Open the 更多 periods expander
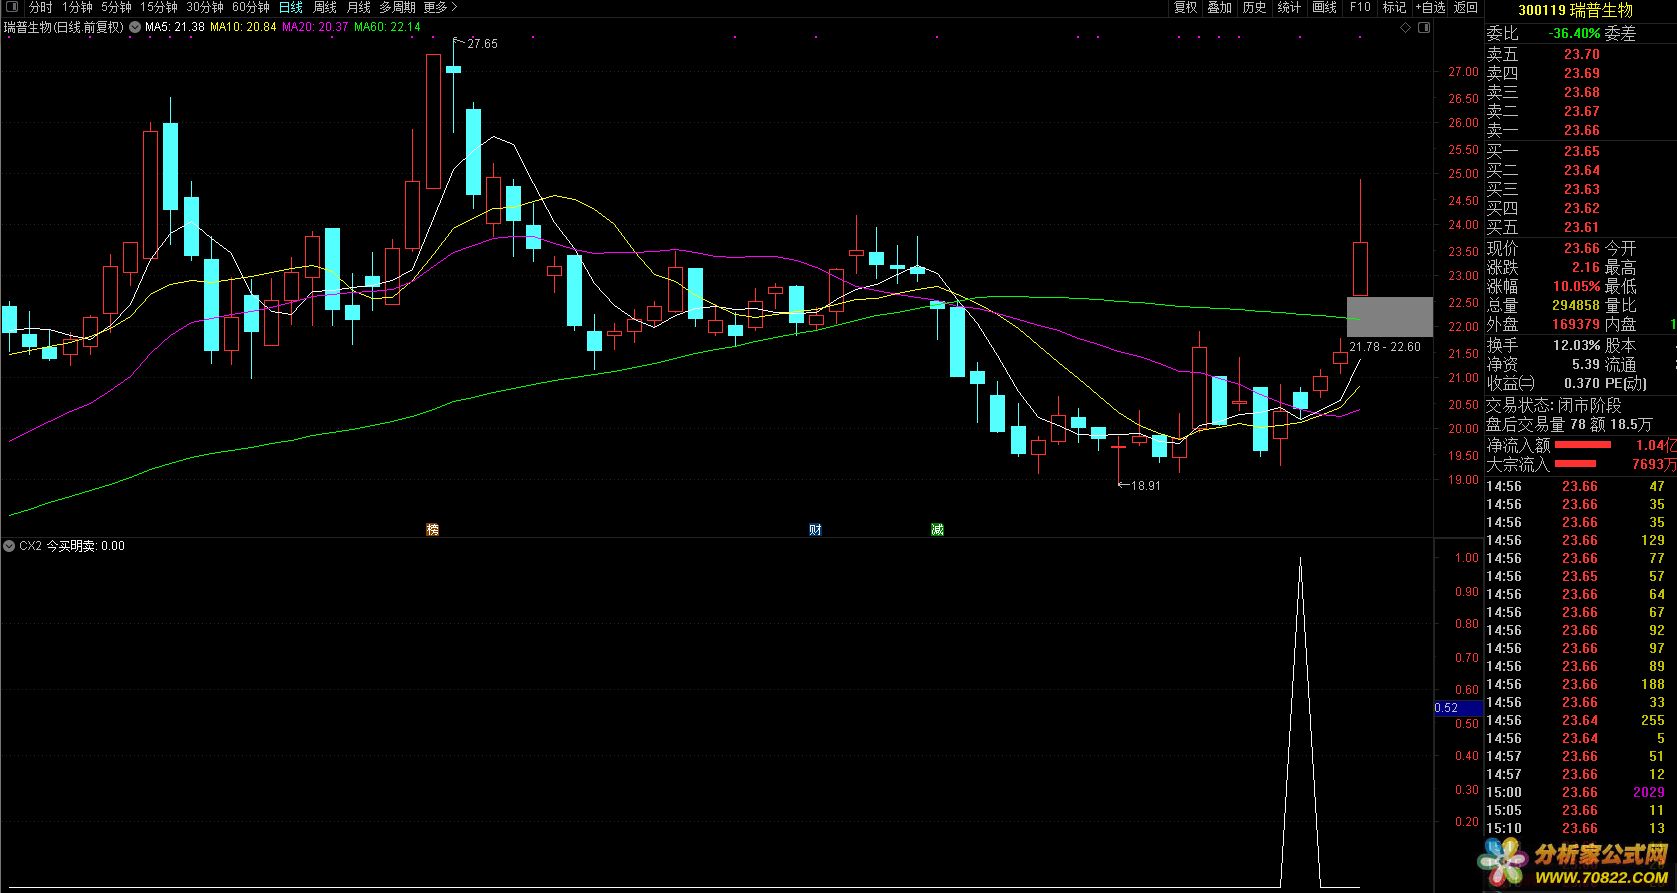1677x893 pixels. click(440, 7)
